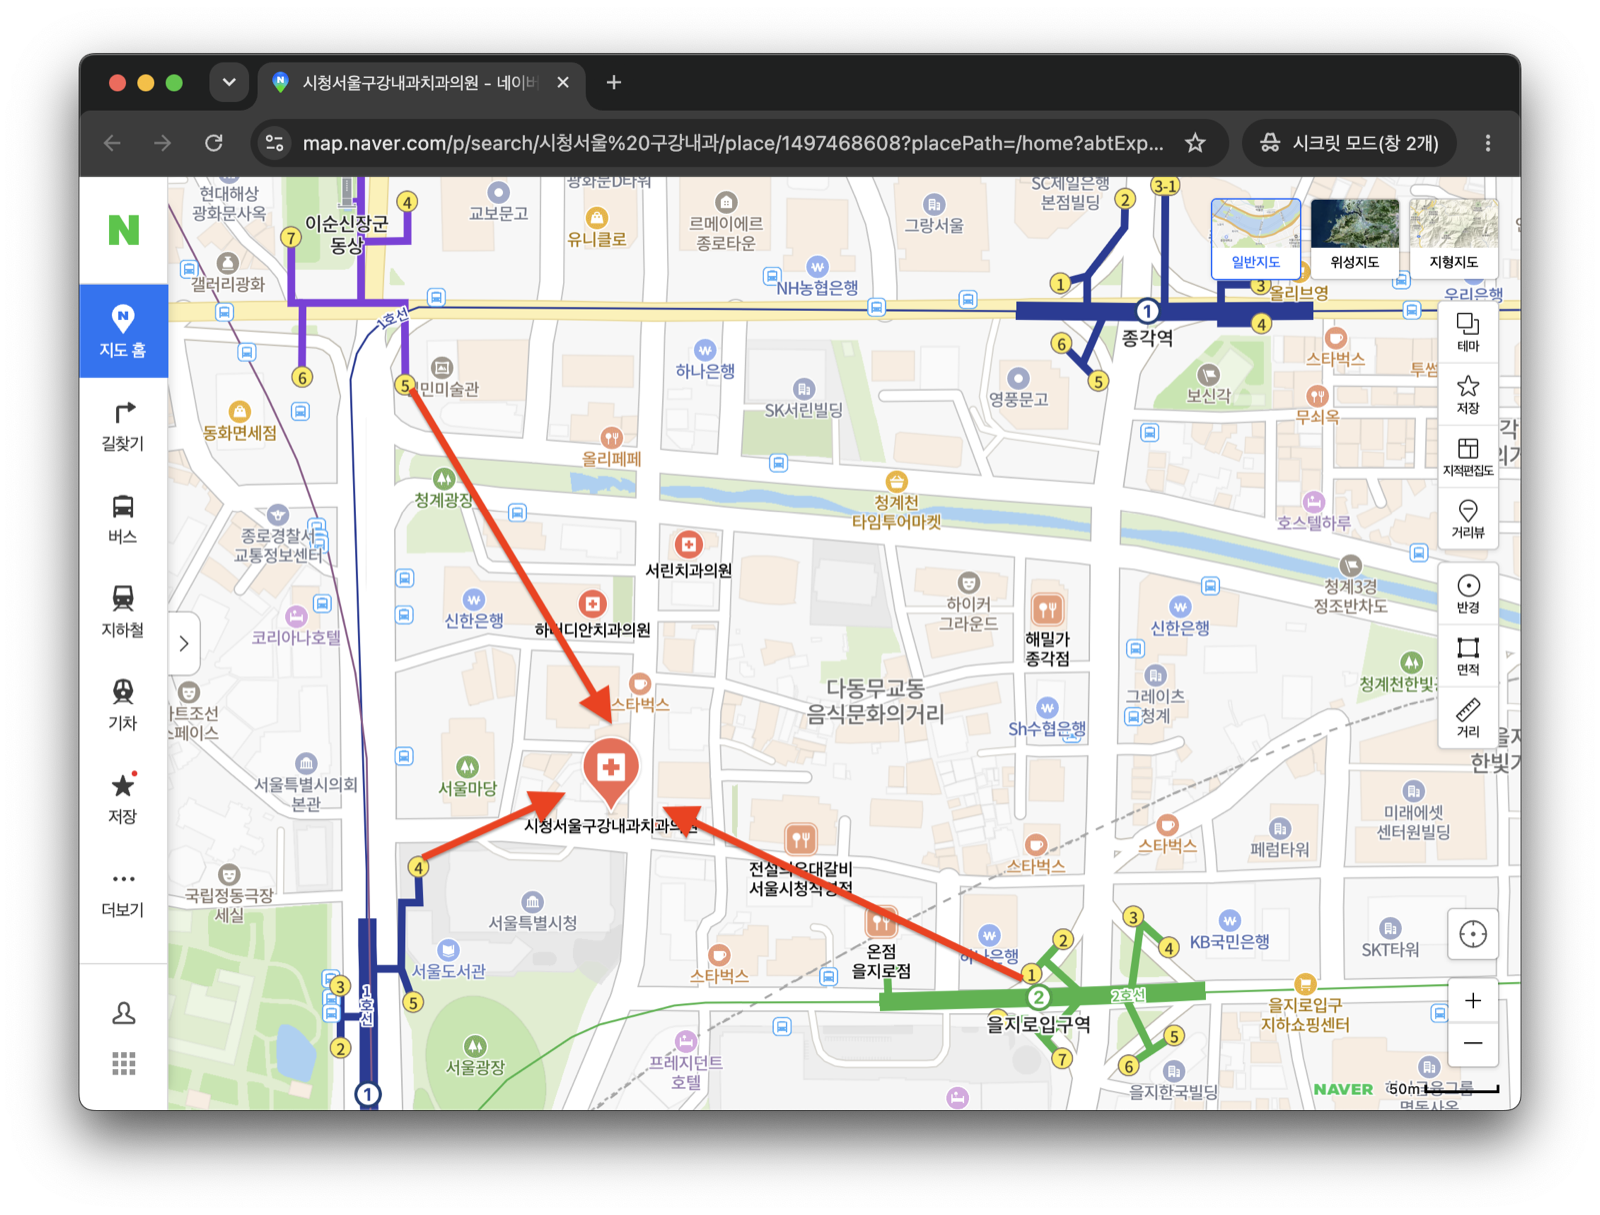
Task: Bookmark this page with the star
Action: coord(1195,143)
